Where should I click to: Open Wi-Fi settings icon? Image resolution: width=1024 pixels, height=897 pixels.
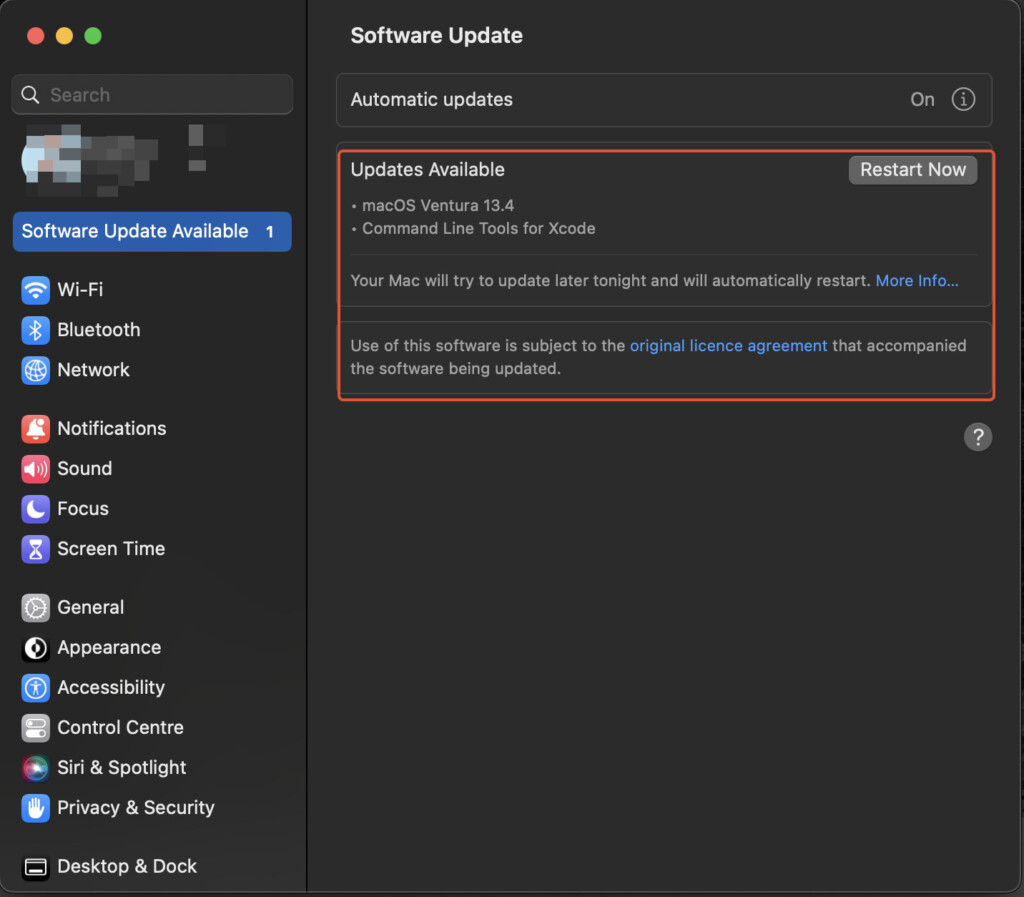(x=35, y=290)
